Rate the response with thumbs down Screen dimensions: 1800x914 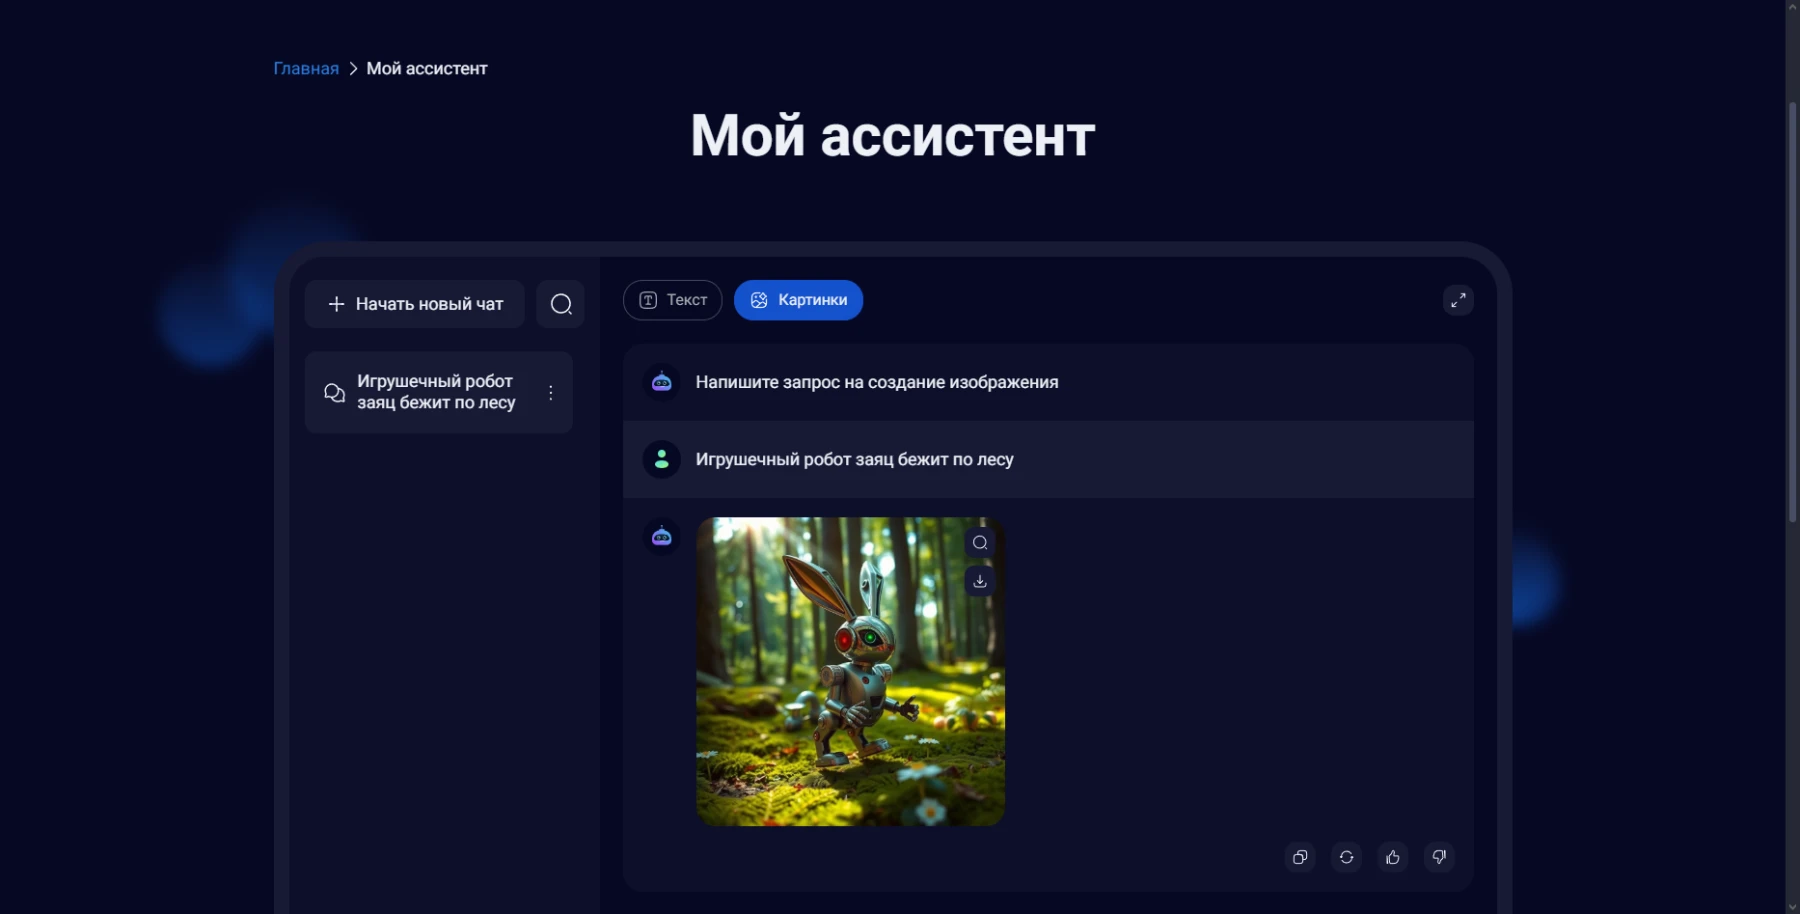pyautogui.click(x=1438, y=857)
